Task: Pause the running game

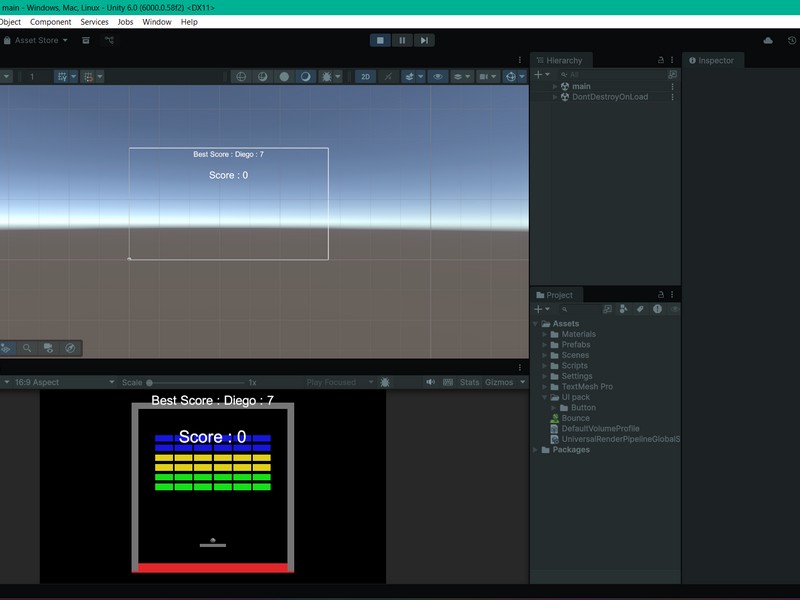Action: click(402, 40)
